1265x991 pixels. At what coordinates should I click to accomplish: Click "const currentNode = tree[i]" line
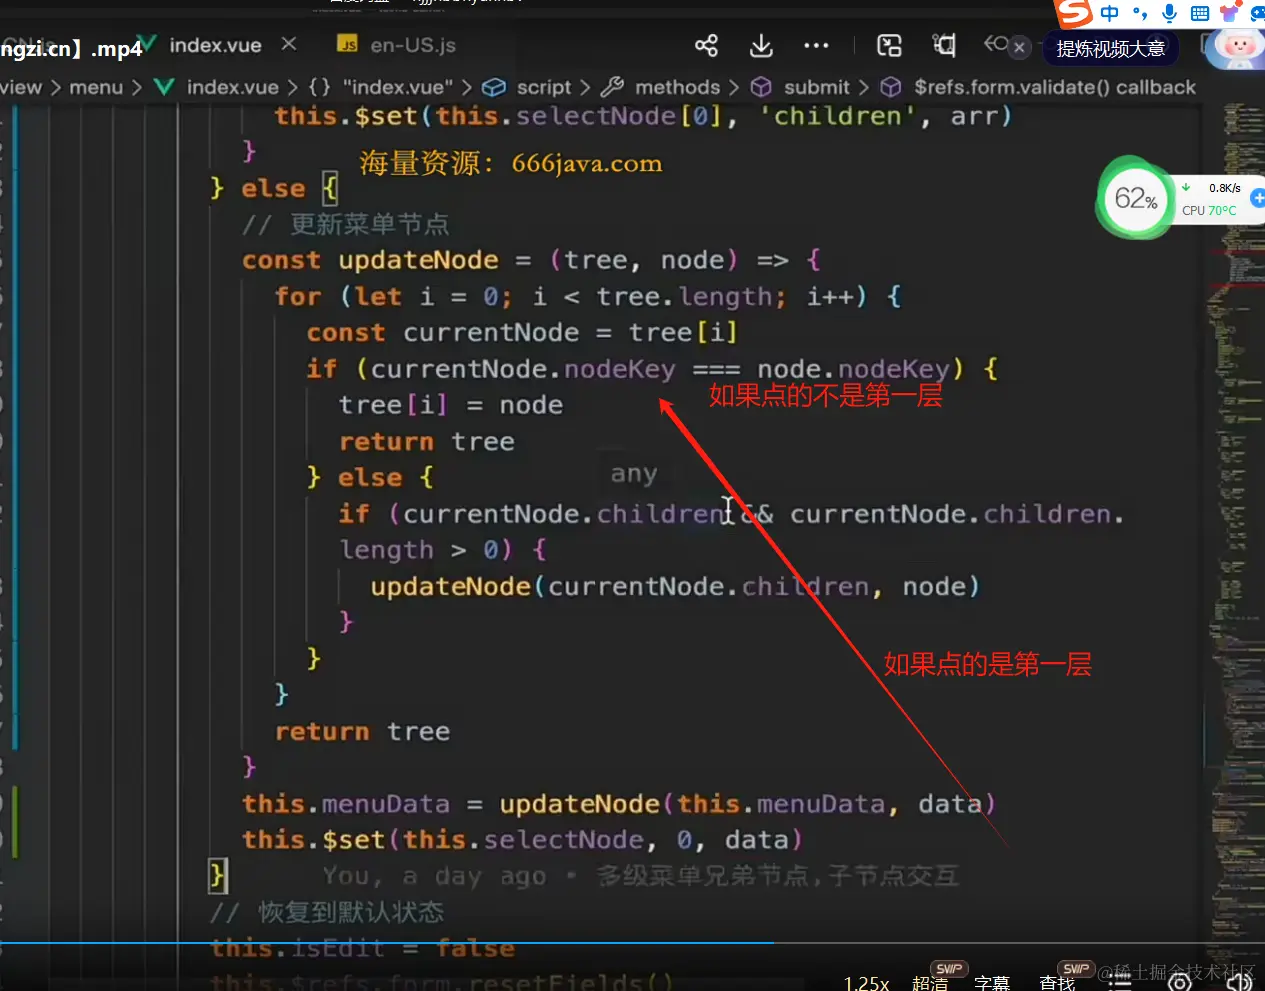(x=522, y=333)
